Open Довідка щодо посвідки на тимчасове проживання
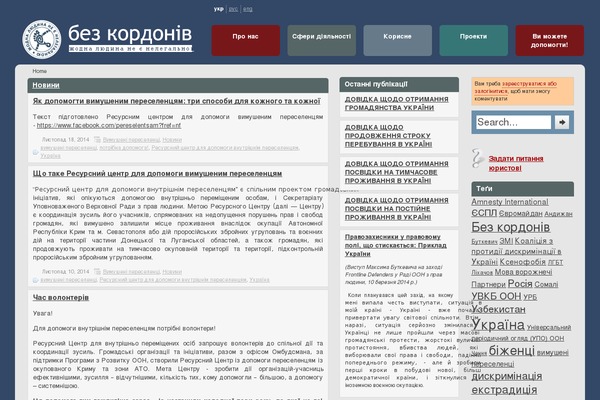The width and height of the screenshot is (600, 400). point(396,172)
